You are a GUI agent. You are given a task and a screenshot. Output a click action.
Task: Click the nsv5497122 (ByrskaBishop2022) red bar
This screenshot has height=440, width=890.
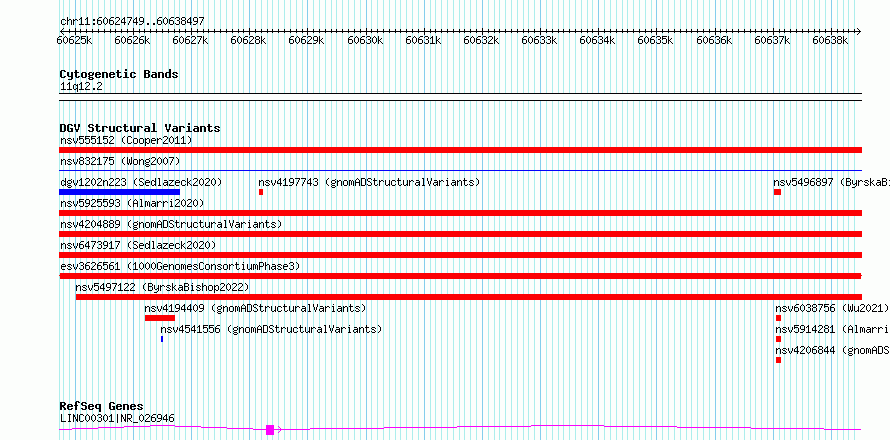[x=469, y=297]
